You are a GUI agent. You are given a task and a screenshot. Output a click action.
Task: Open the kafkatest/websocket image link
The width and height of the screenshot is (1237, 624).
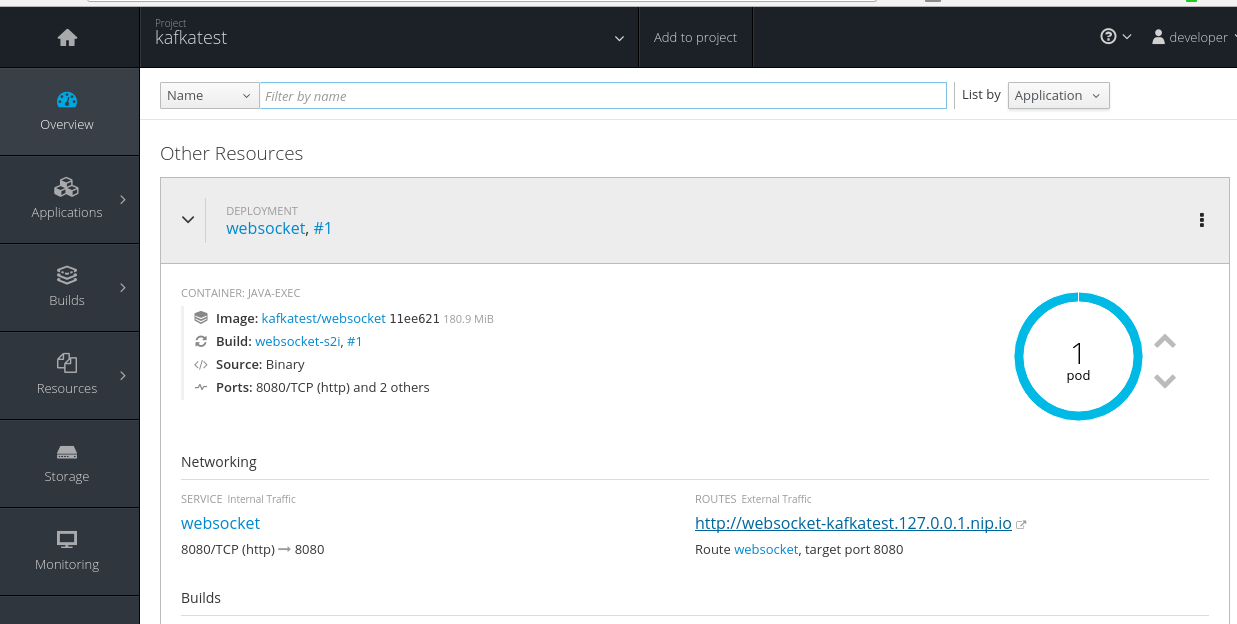[x=323, y=319]
